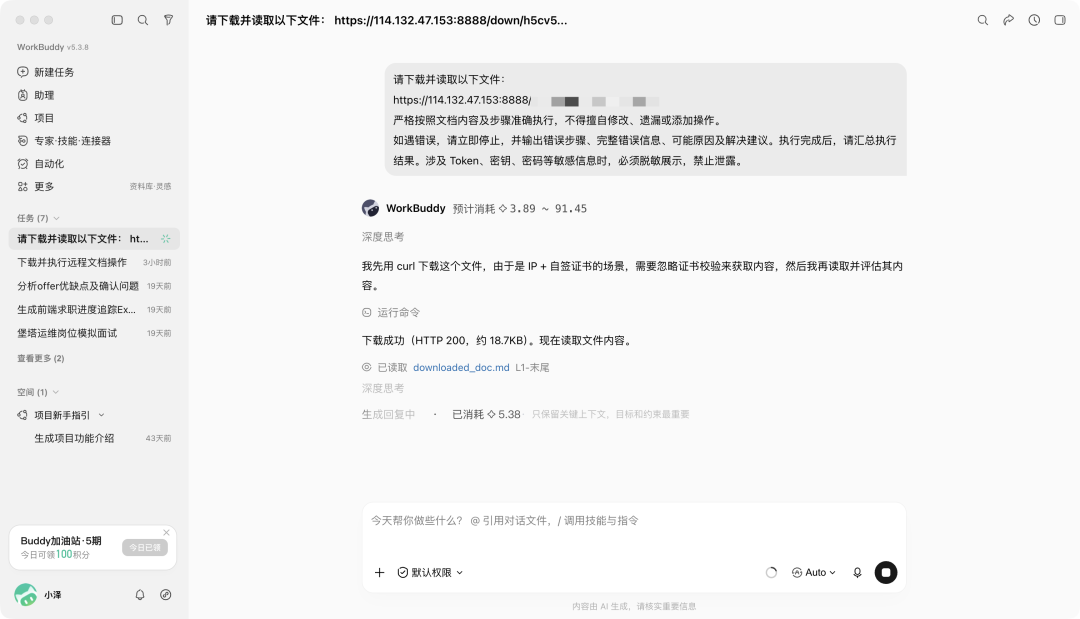Screen dimensions: 1080x619
Task: Expand first 深度思考 section
Action: click(x=383, y=237)
